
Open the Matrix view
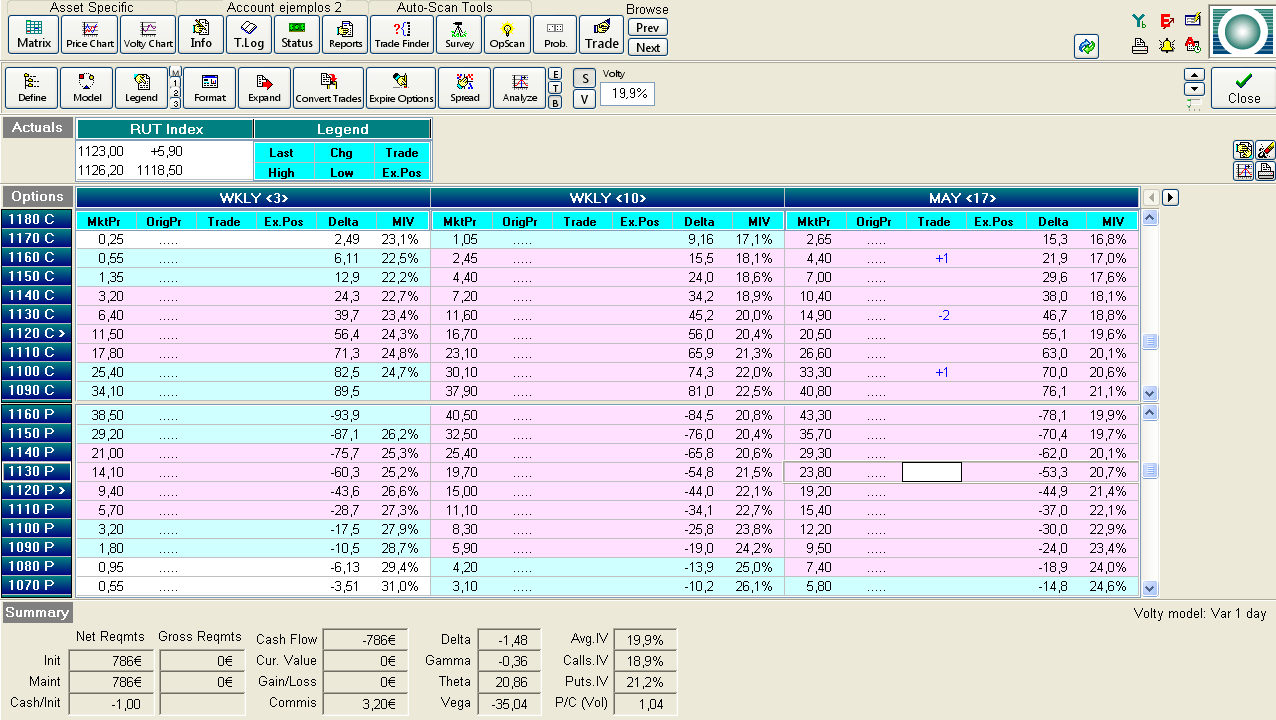pyautogui.click(x=34, y=34)
